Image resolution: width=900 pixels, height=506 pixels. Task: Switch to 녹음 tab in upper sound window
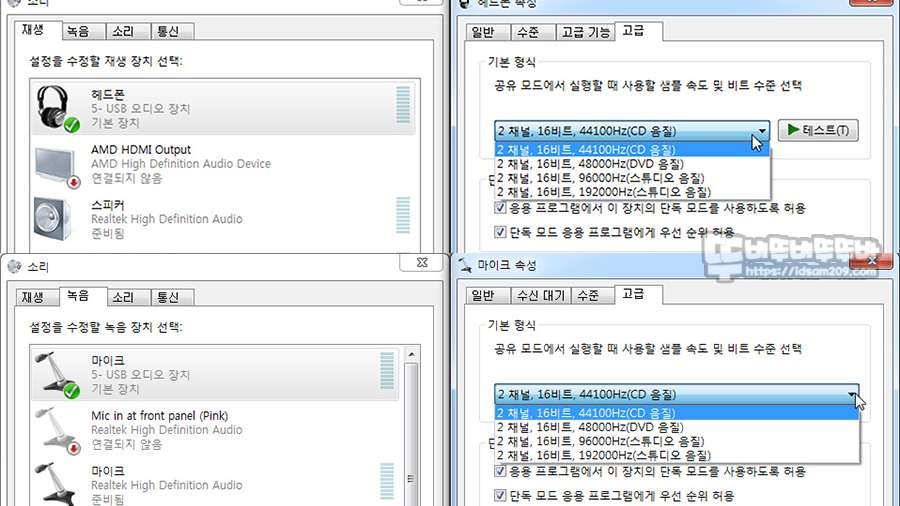point(83,32)
